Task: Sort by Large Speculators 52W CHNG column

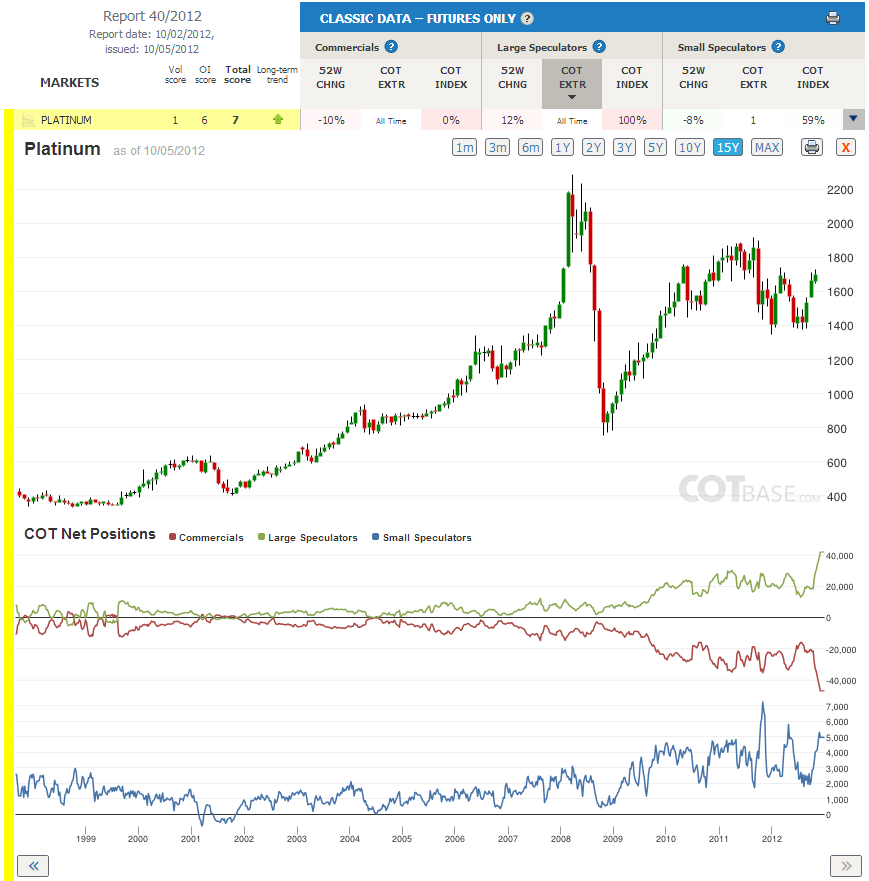Action: point(512,78)
